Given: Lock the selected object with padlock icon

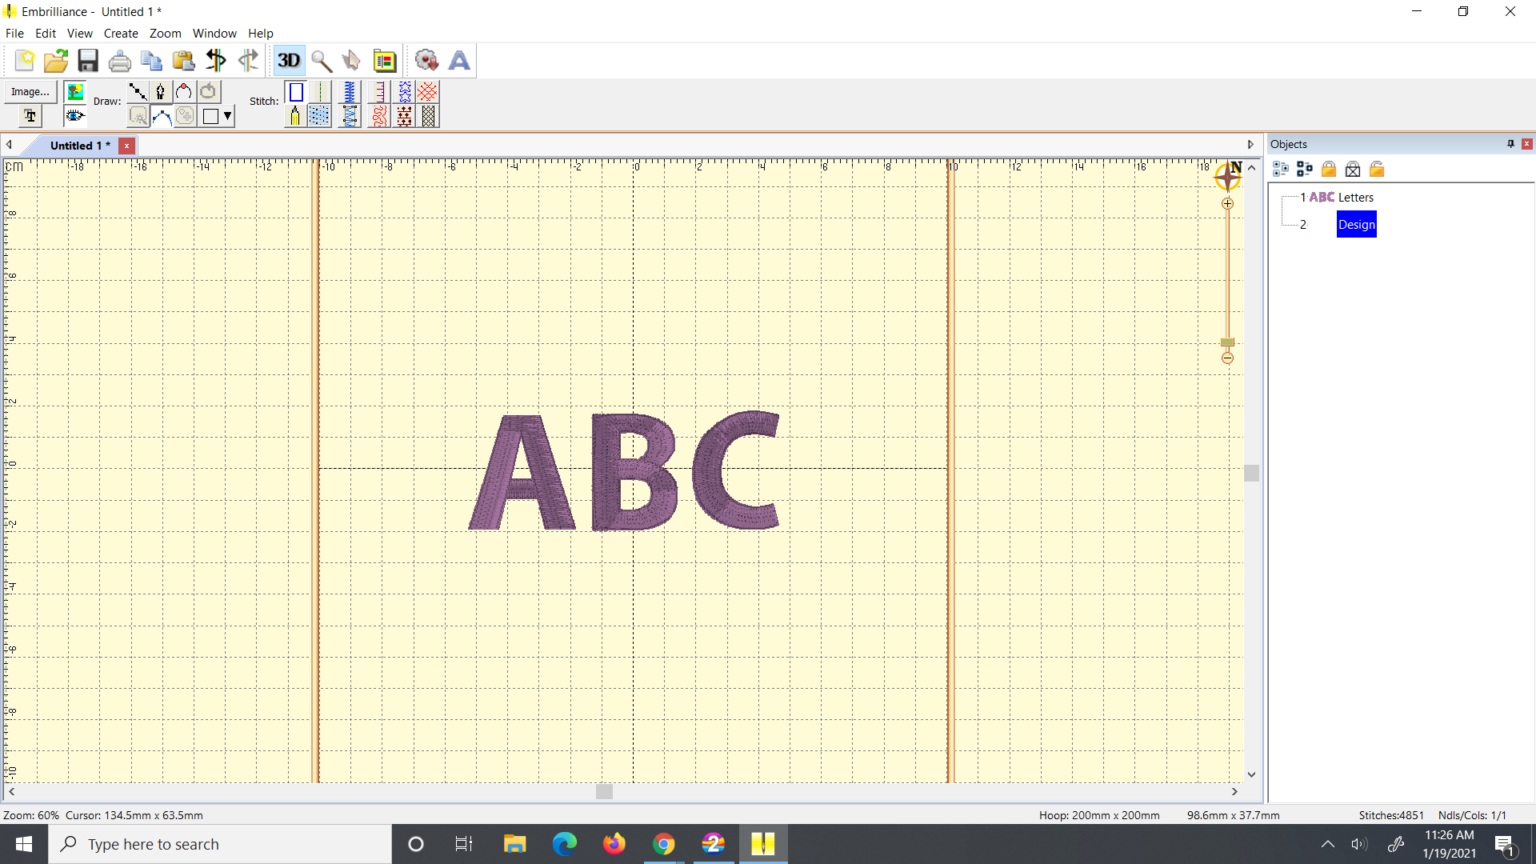Looking at the screenshot, I should [x=1328, y=168].
